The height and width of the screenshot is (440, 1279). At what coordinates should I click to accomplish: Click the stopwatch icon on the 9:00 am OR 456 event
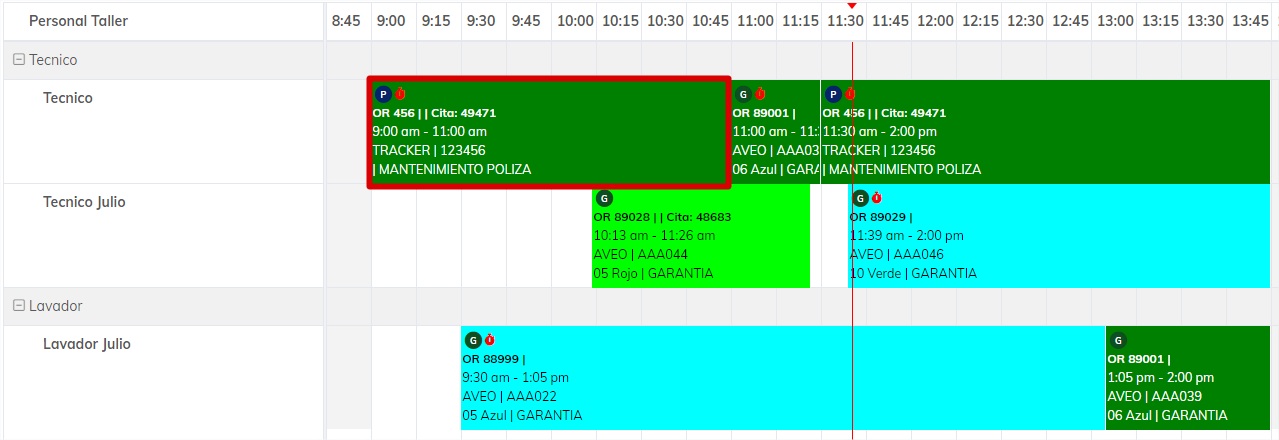click(x=400, y=94)
